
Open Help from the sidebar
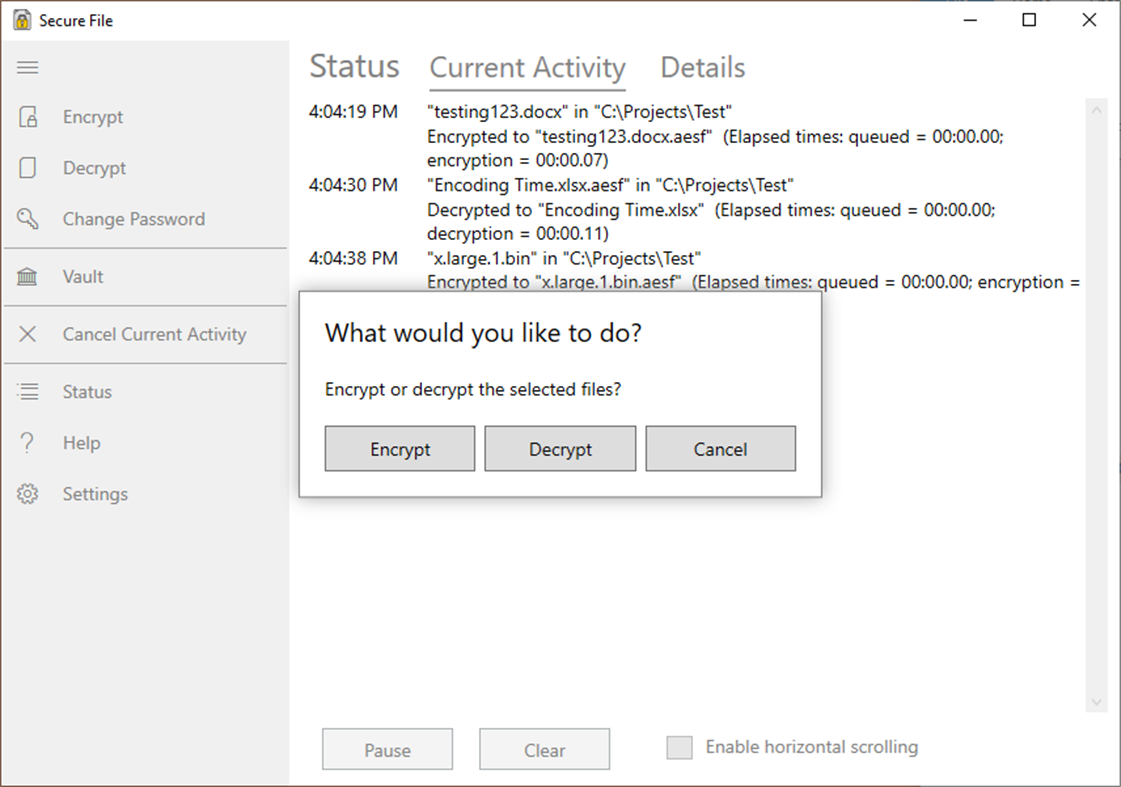point(81,443)
